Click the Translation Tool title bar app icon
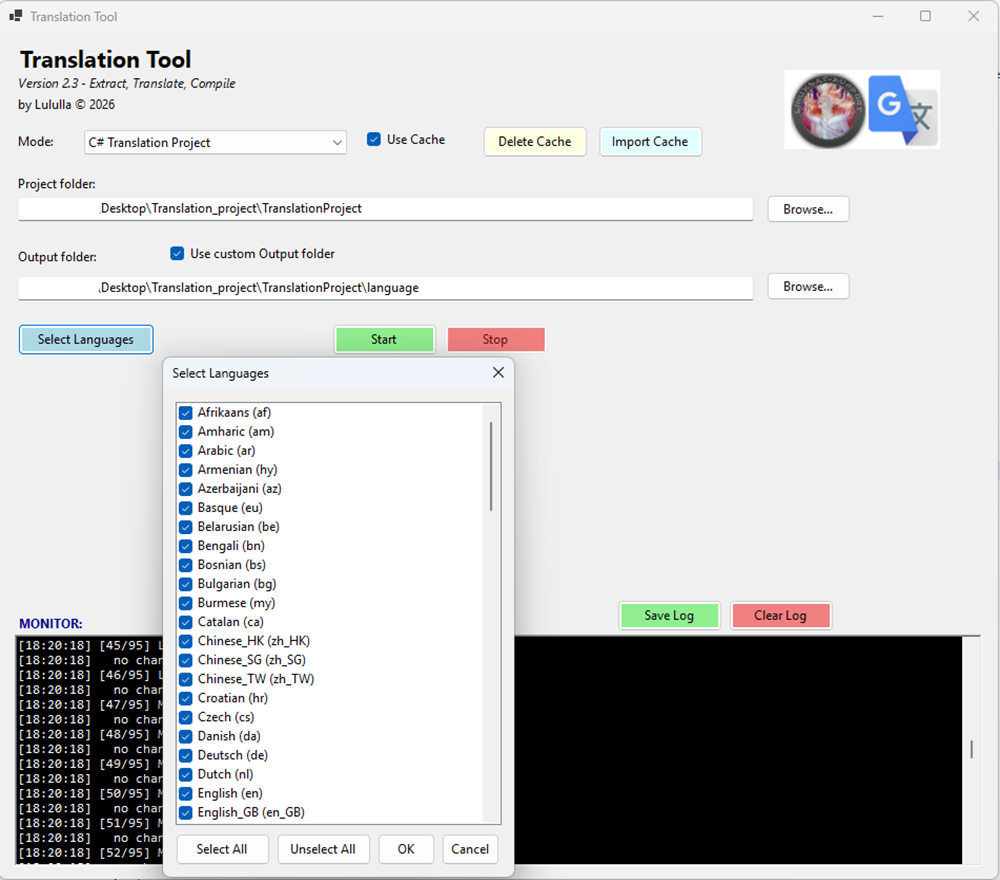This screenshot has width=1000, height=880. pyautogui.click(x=15, y=16)
